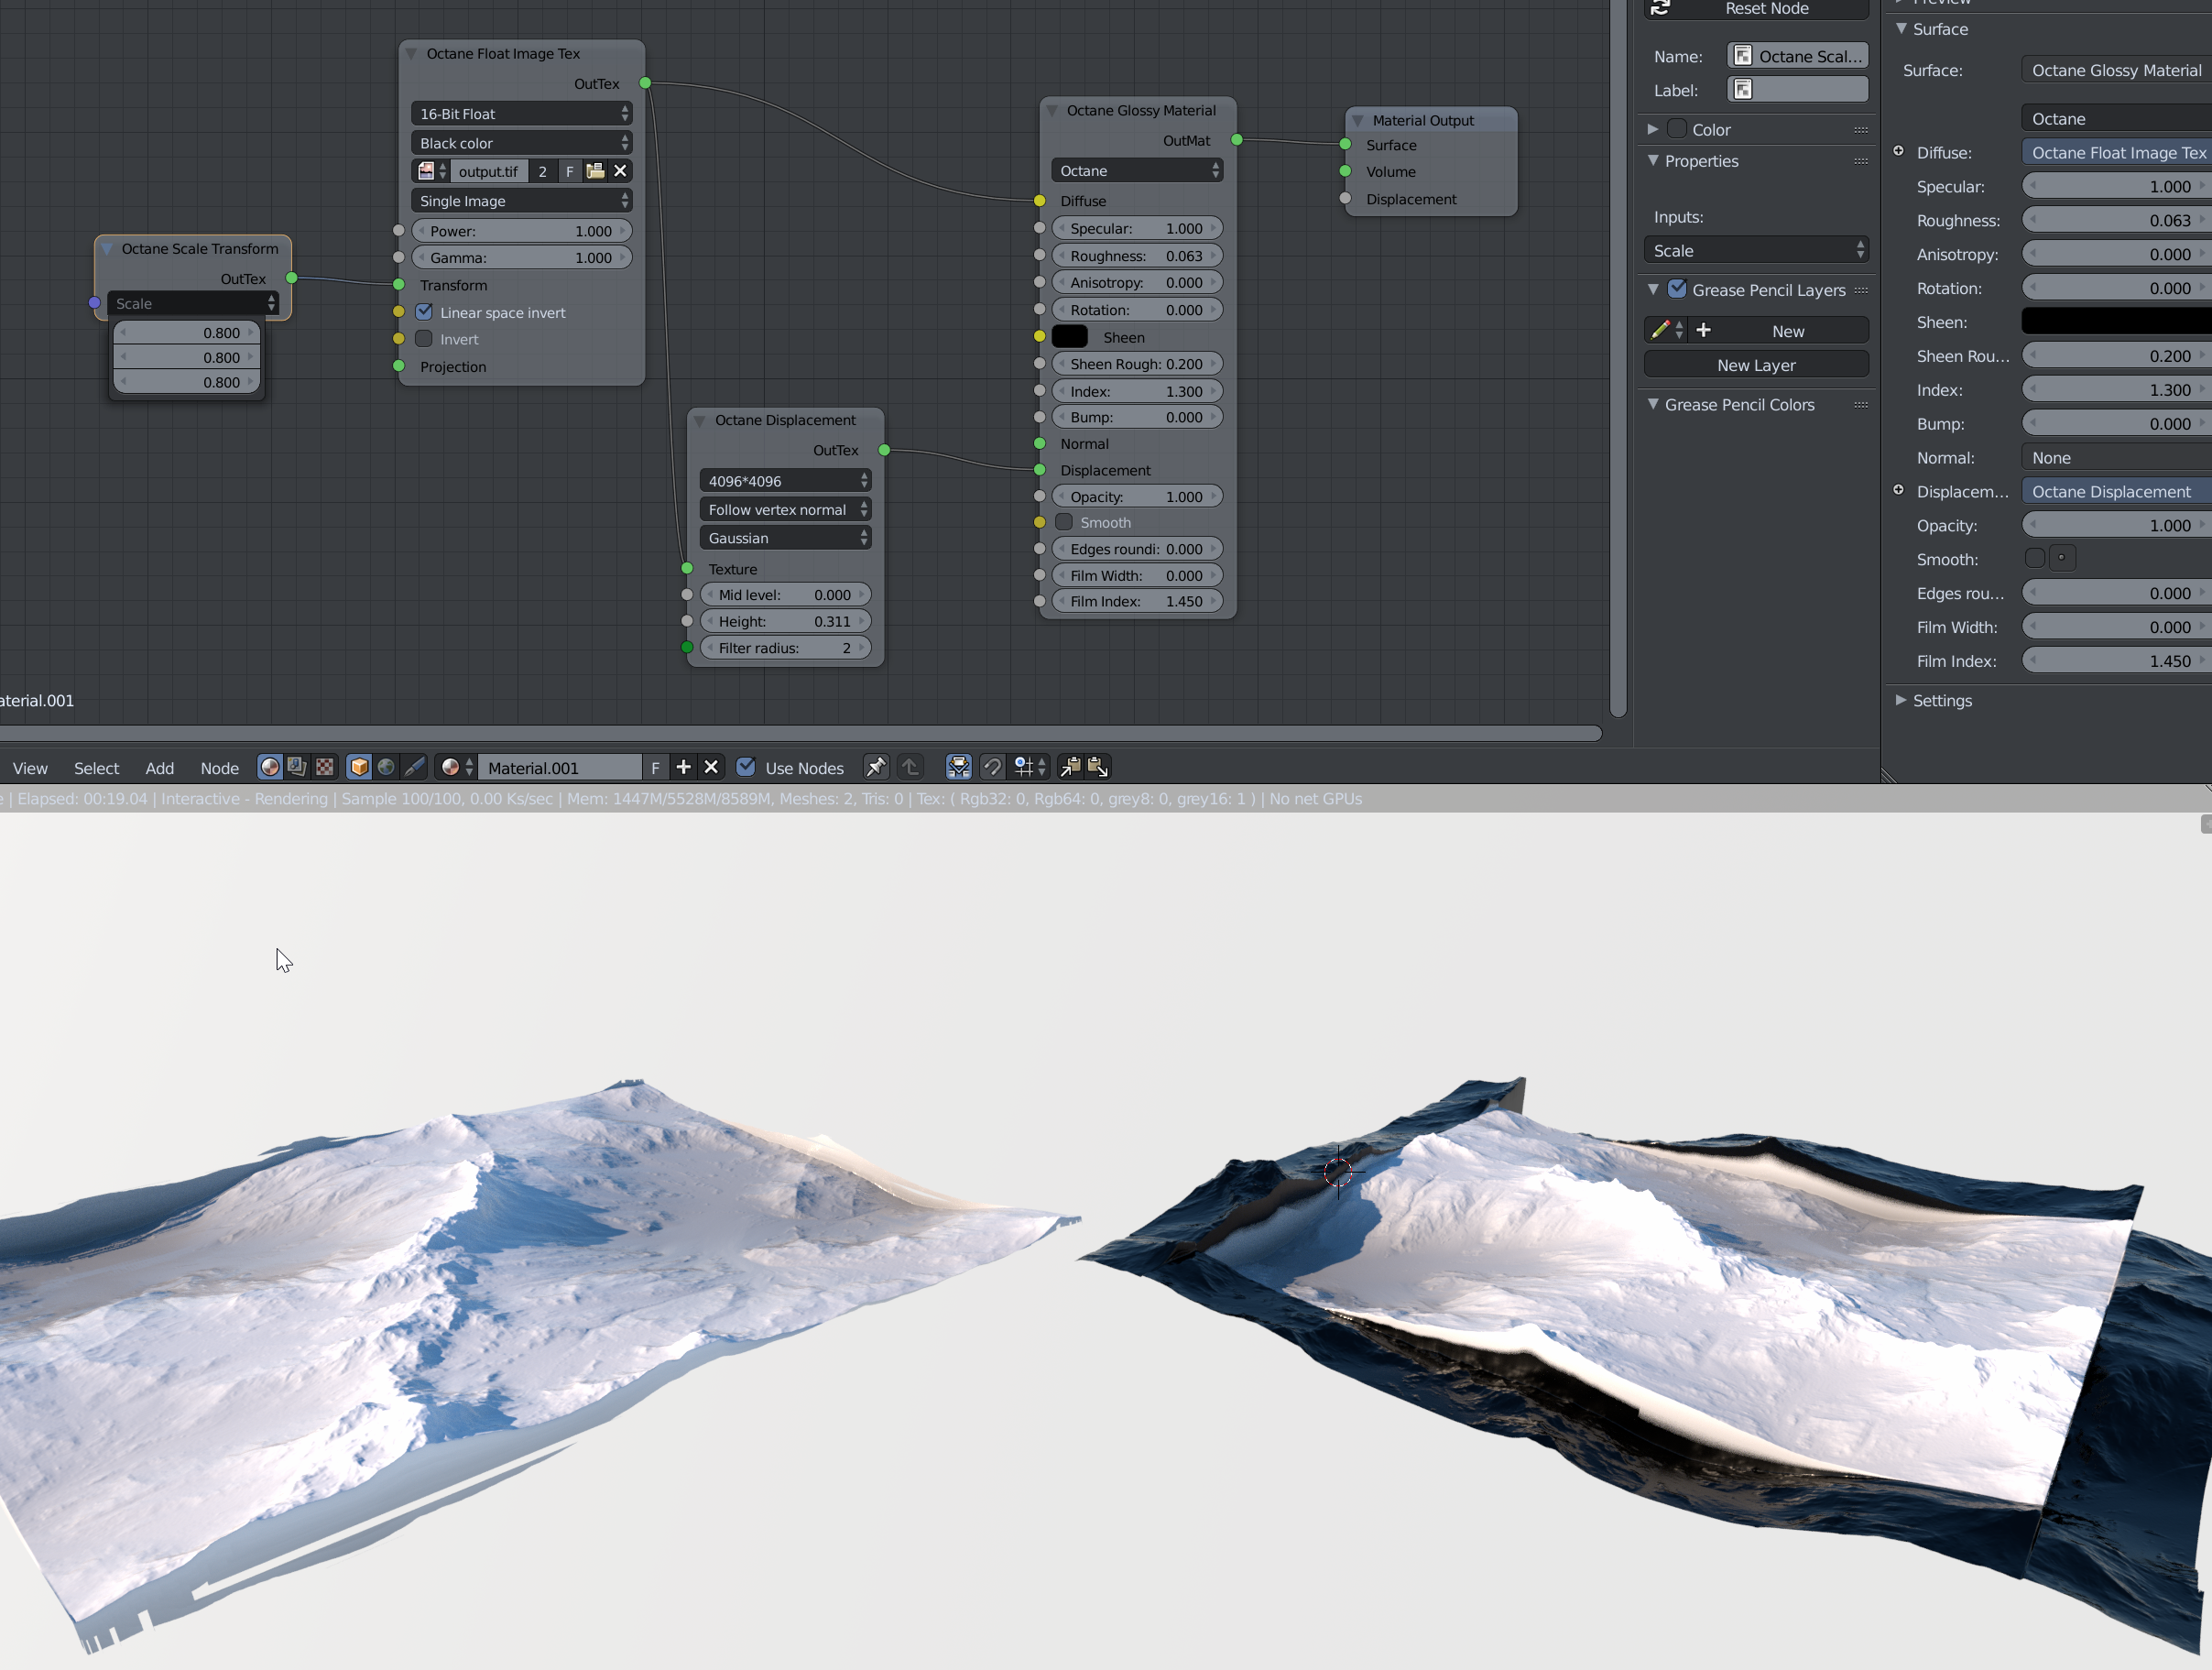Copy selected nodes to clipboard icon
2212x1670 pixels.
point(1070,767)
